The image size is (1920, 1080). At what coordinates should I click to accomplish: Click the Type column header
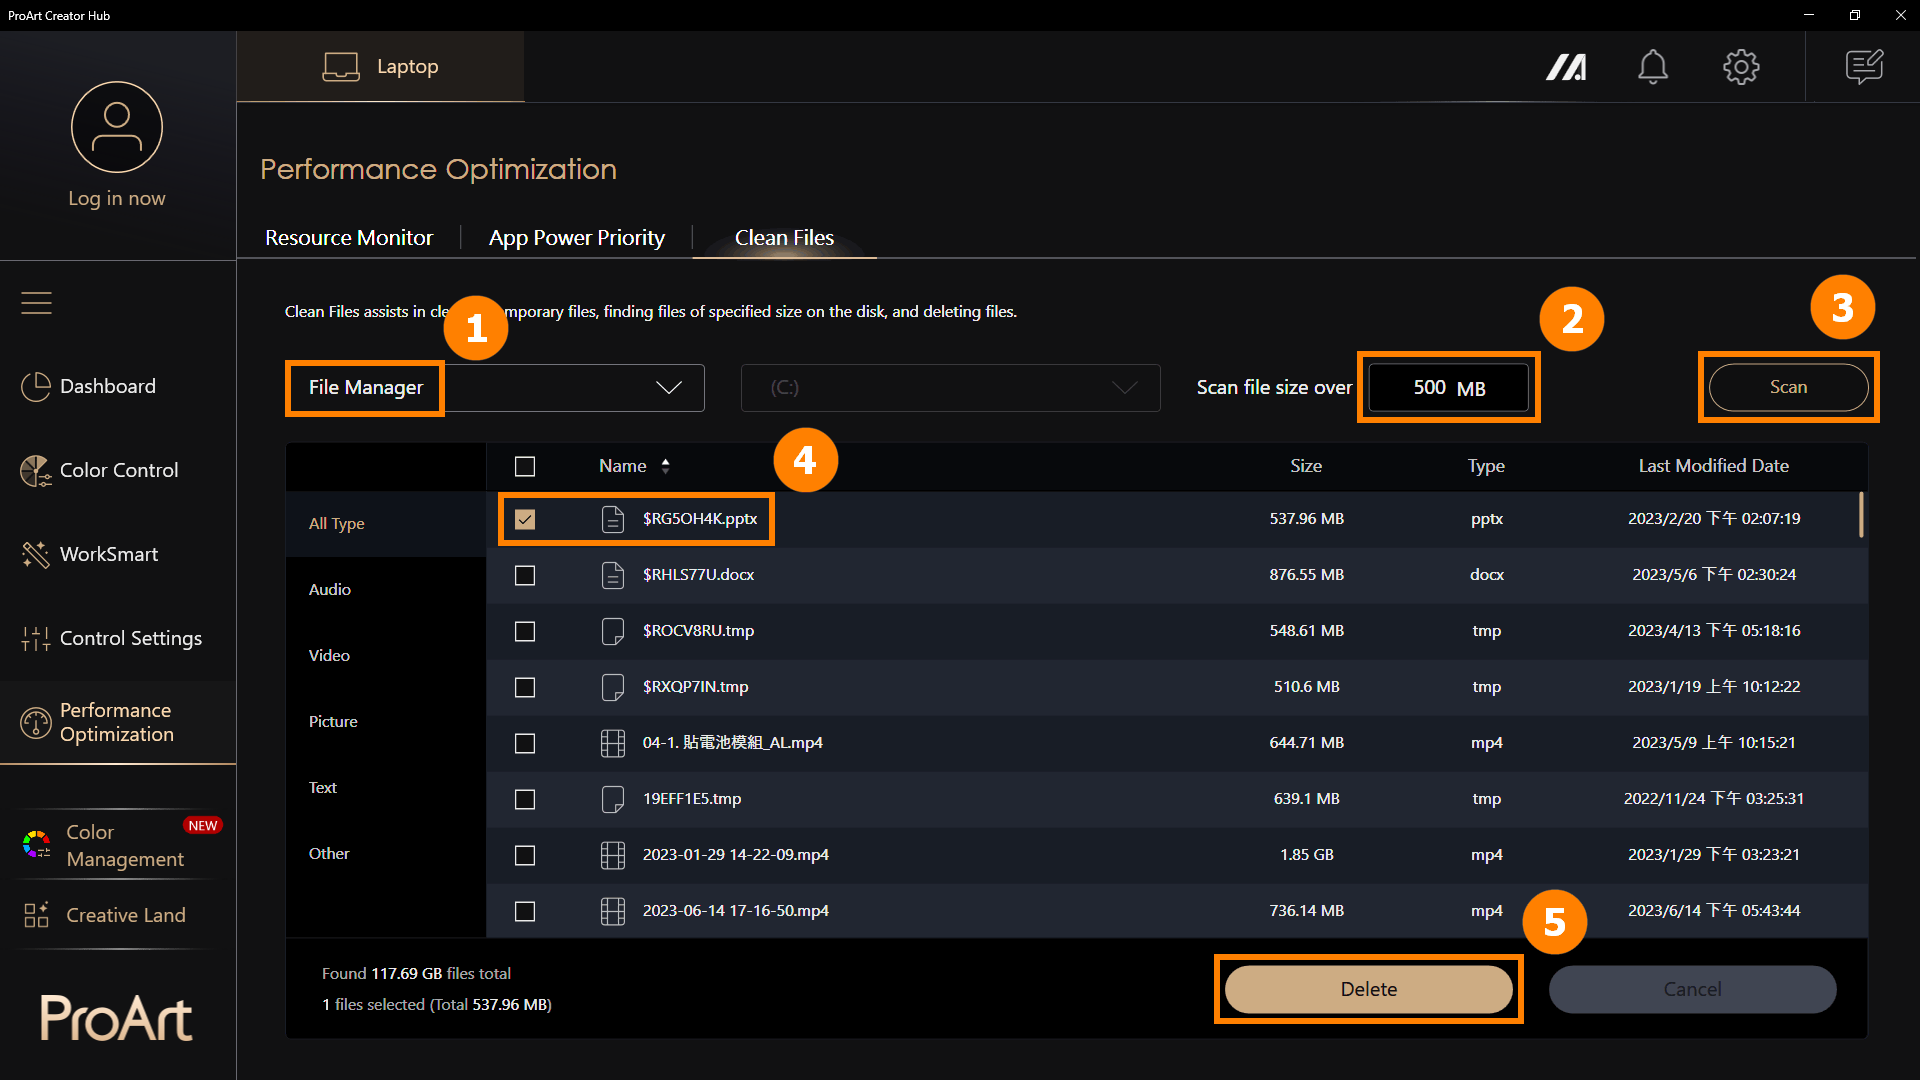point(1486,466)
